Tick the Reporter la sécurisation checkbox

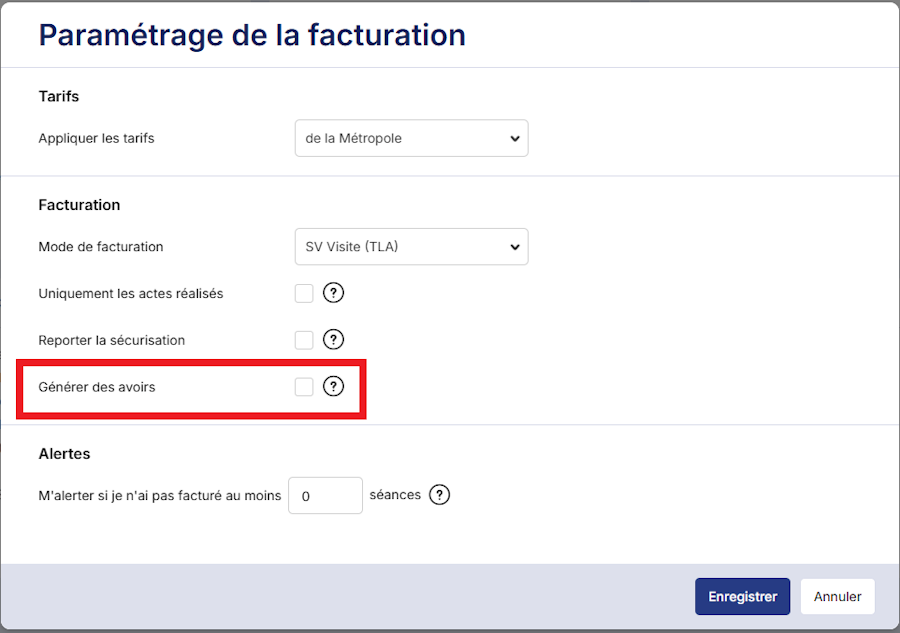pyautogui.click(x=304, y=340)
